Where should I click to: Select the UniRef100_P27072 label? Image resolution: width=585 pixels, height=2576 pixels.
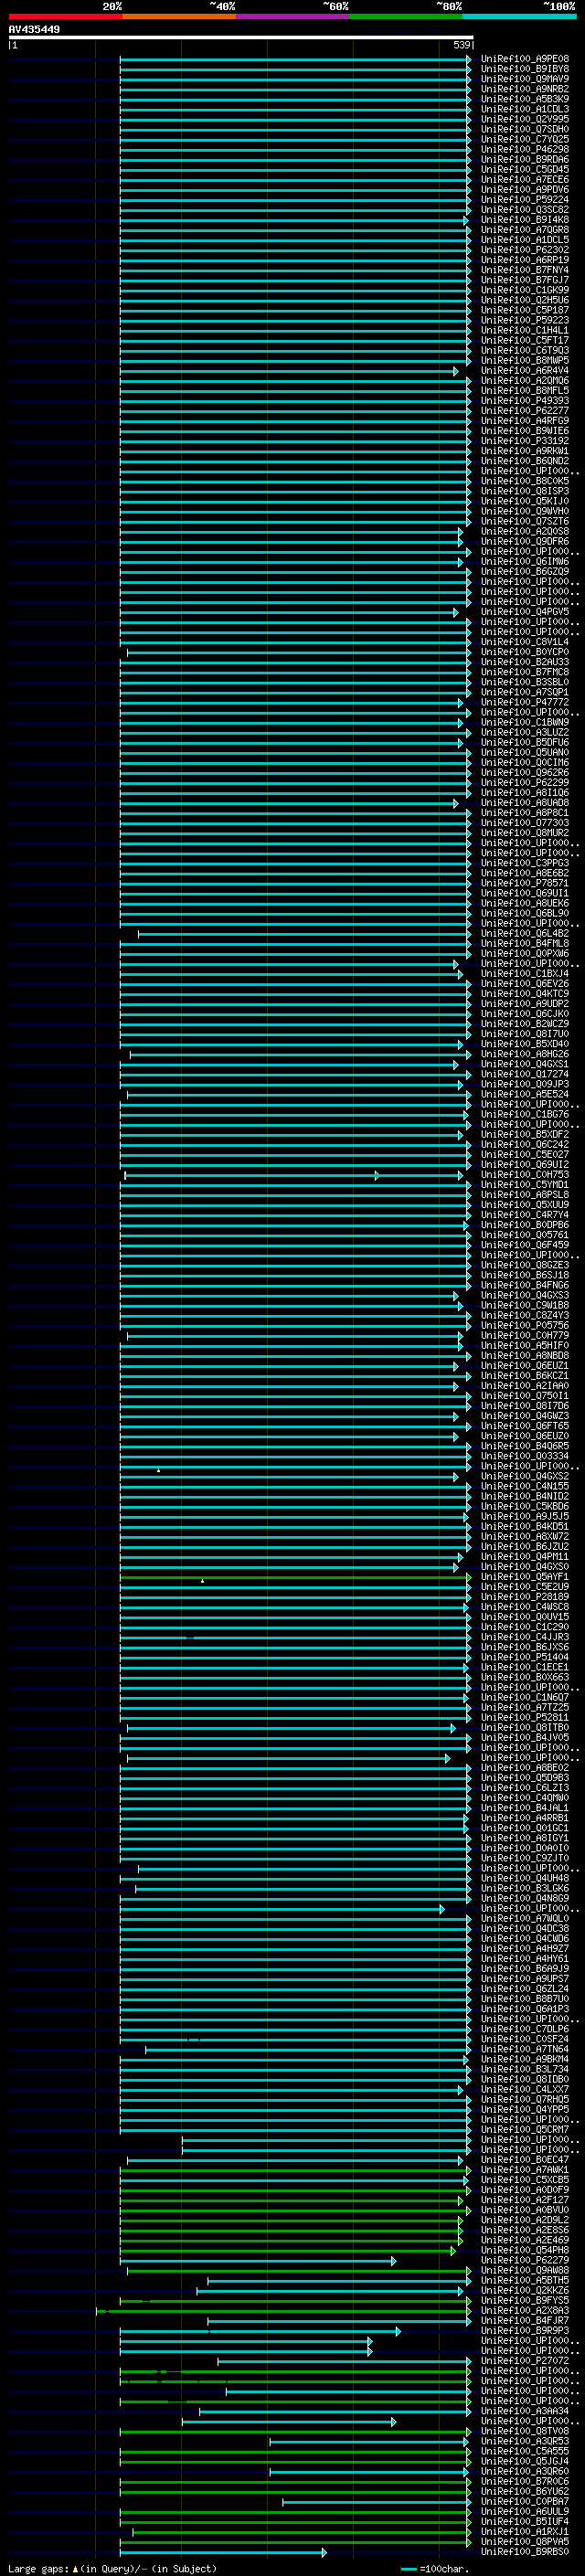pos(524,2360)
